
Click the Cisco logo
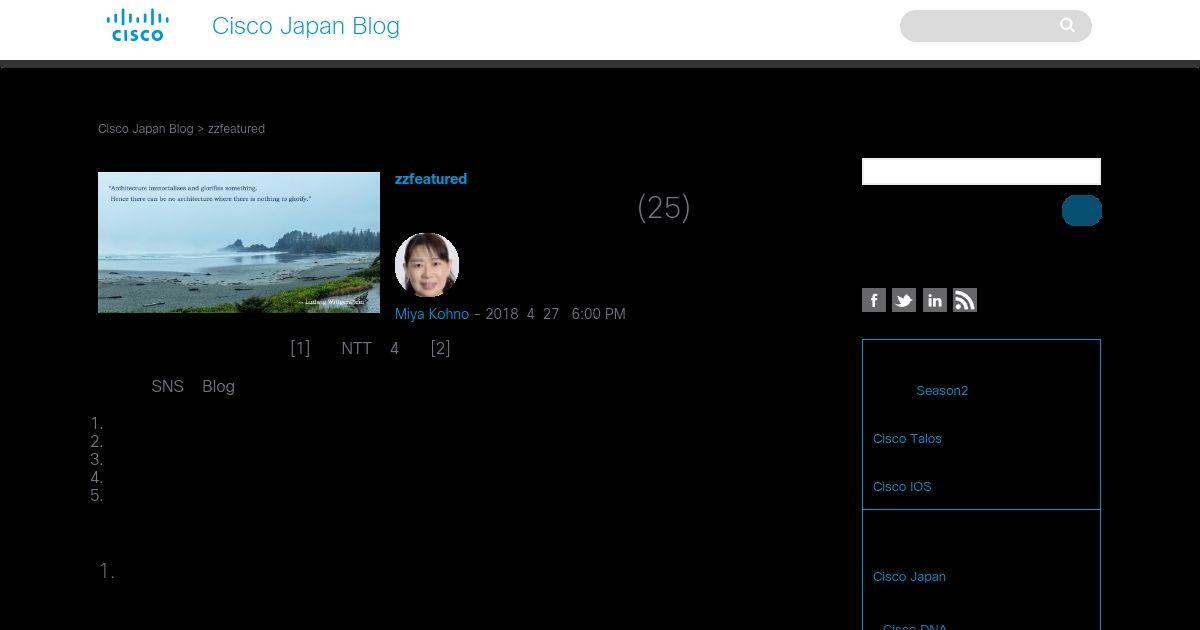[138, 25]
